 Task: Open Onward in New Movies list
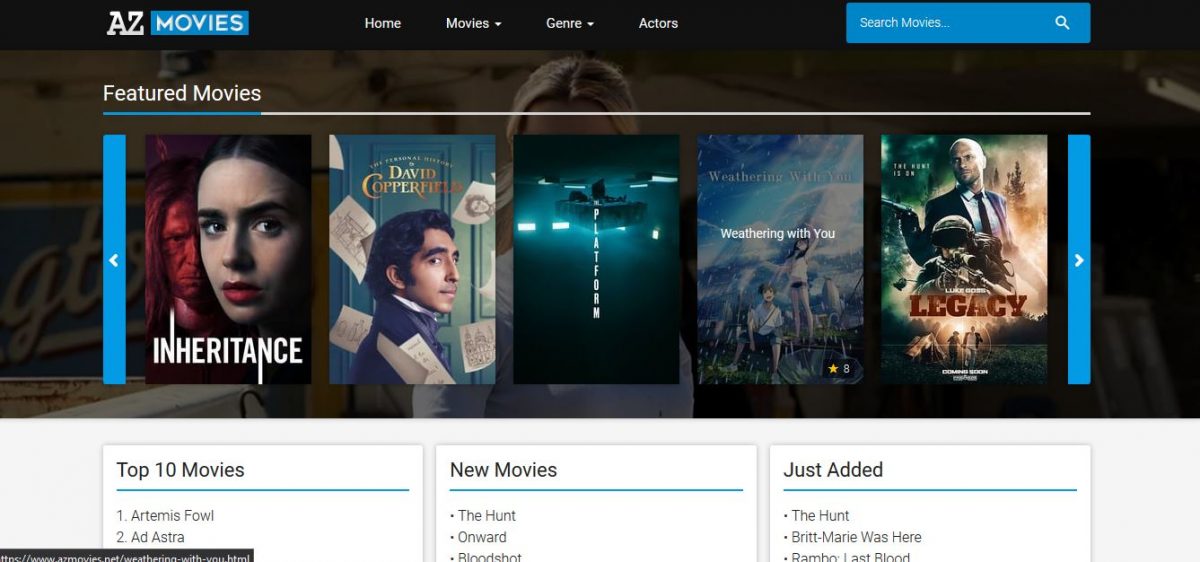(x=482, y=538)
